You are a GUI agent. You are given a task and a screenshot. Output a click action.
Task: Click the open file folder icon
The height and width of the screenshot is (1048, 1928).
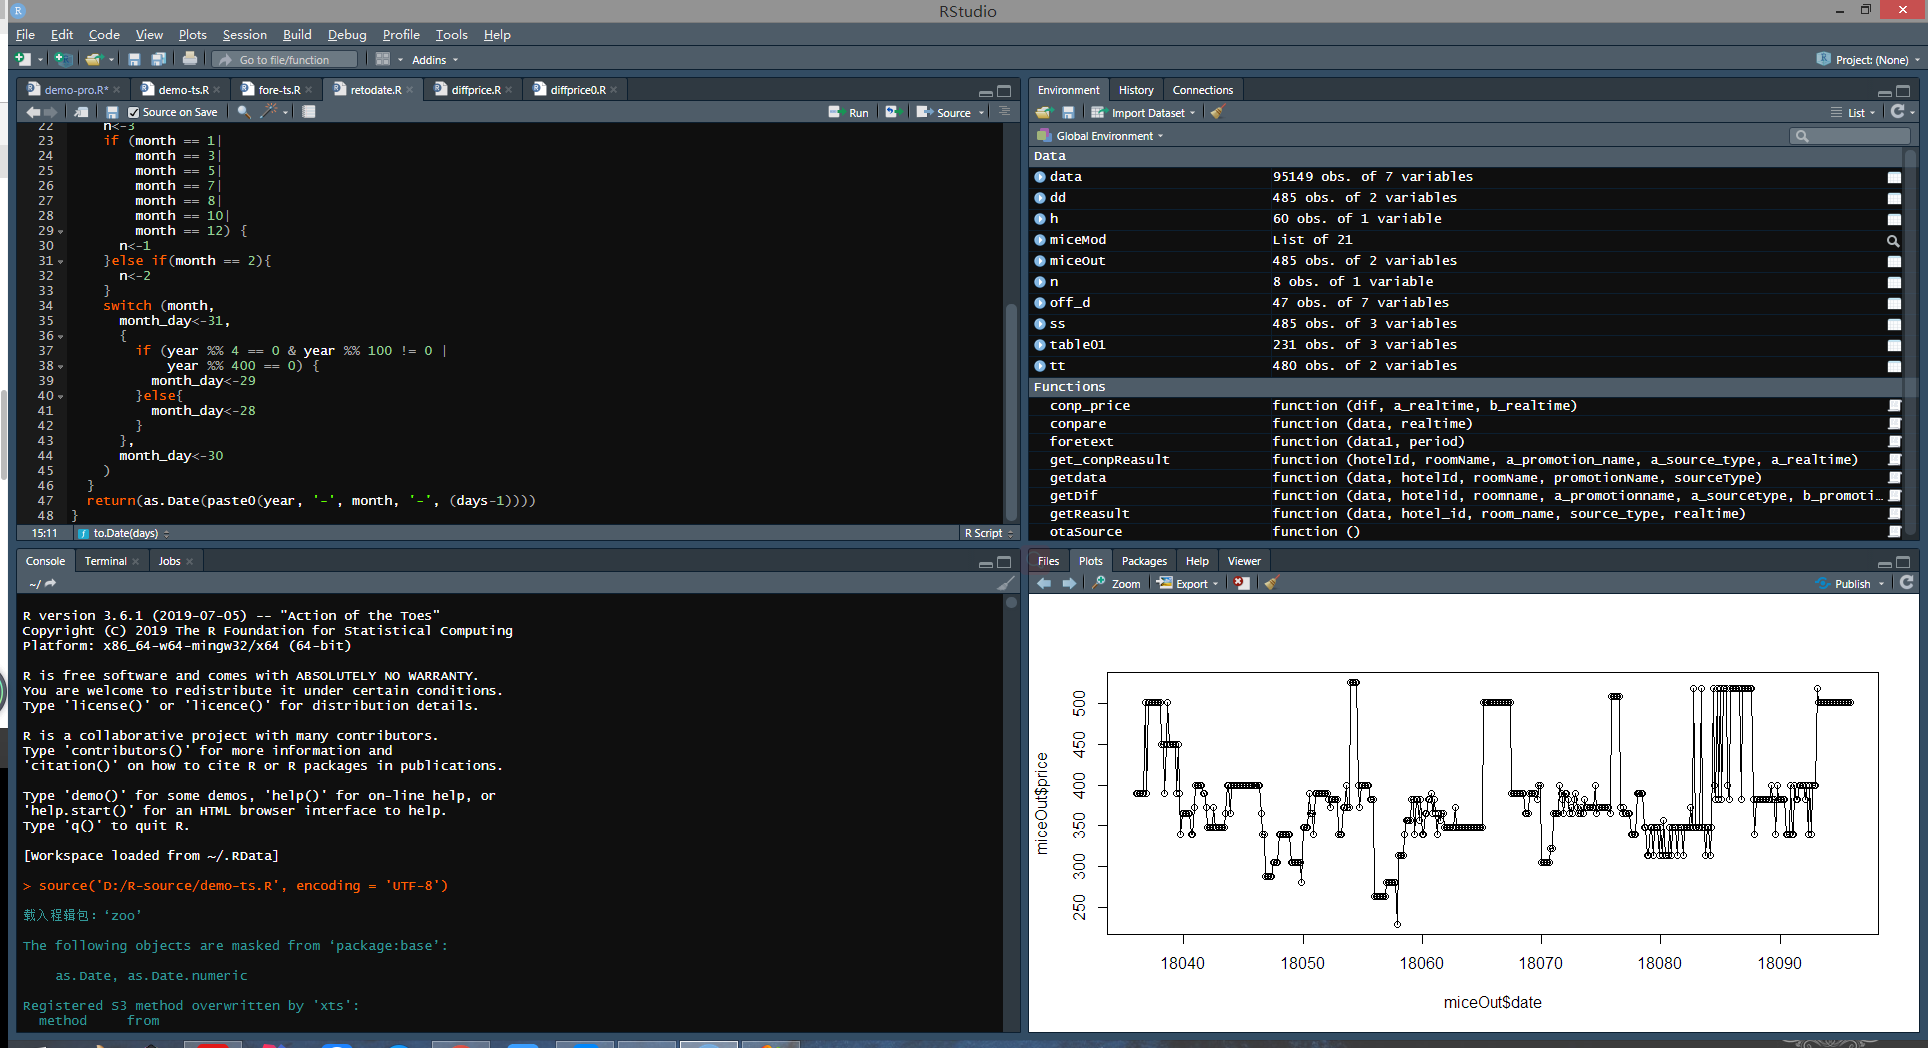pos(93,60)
